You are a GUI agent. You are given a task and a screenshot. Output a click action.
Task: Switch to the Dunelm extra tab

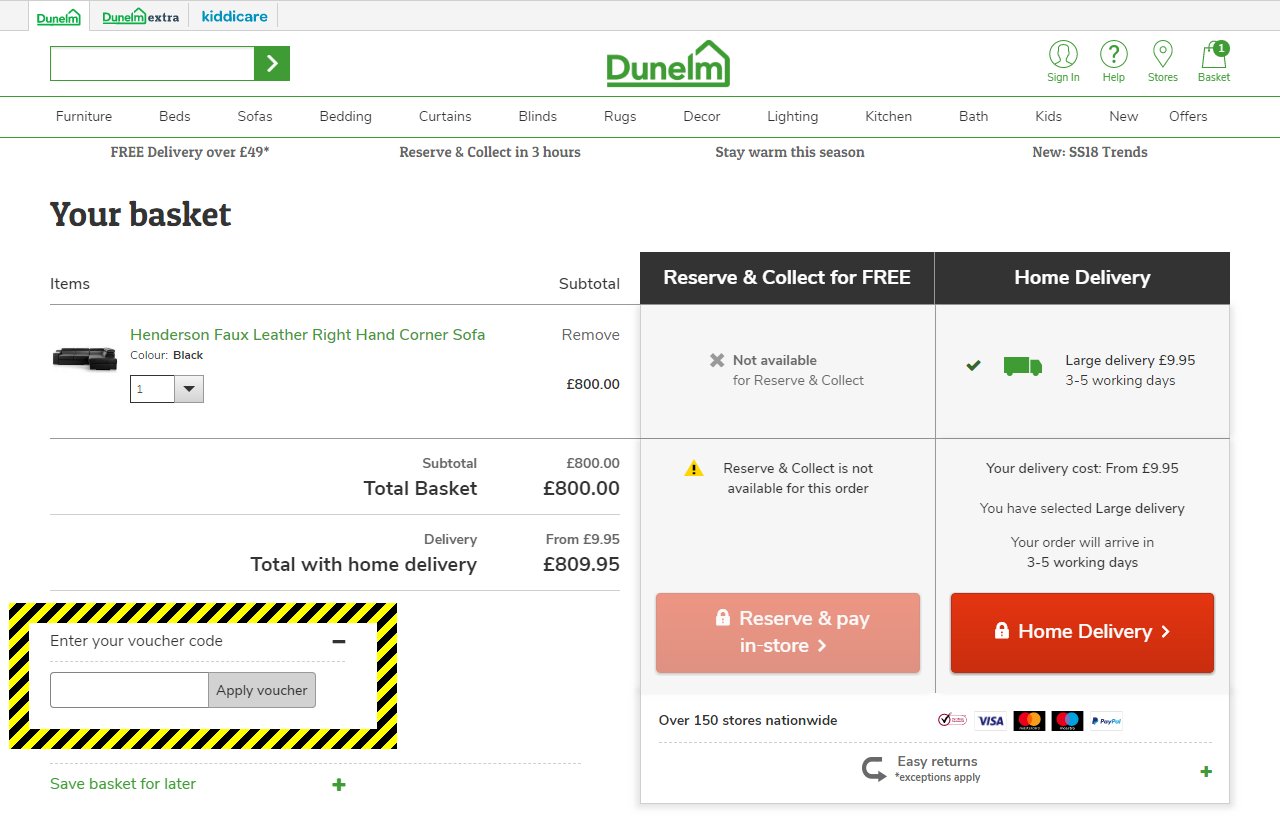pos(140,16)
